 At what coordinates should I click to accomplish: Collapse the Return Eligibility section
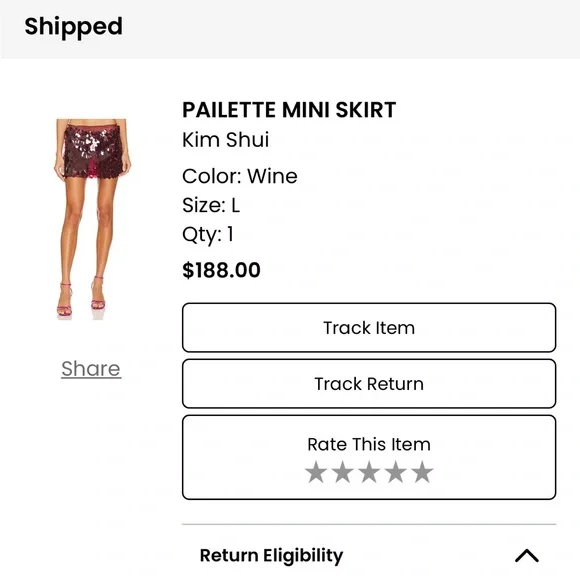pyautogui.click(x=527, y=556)
